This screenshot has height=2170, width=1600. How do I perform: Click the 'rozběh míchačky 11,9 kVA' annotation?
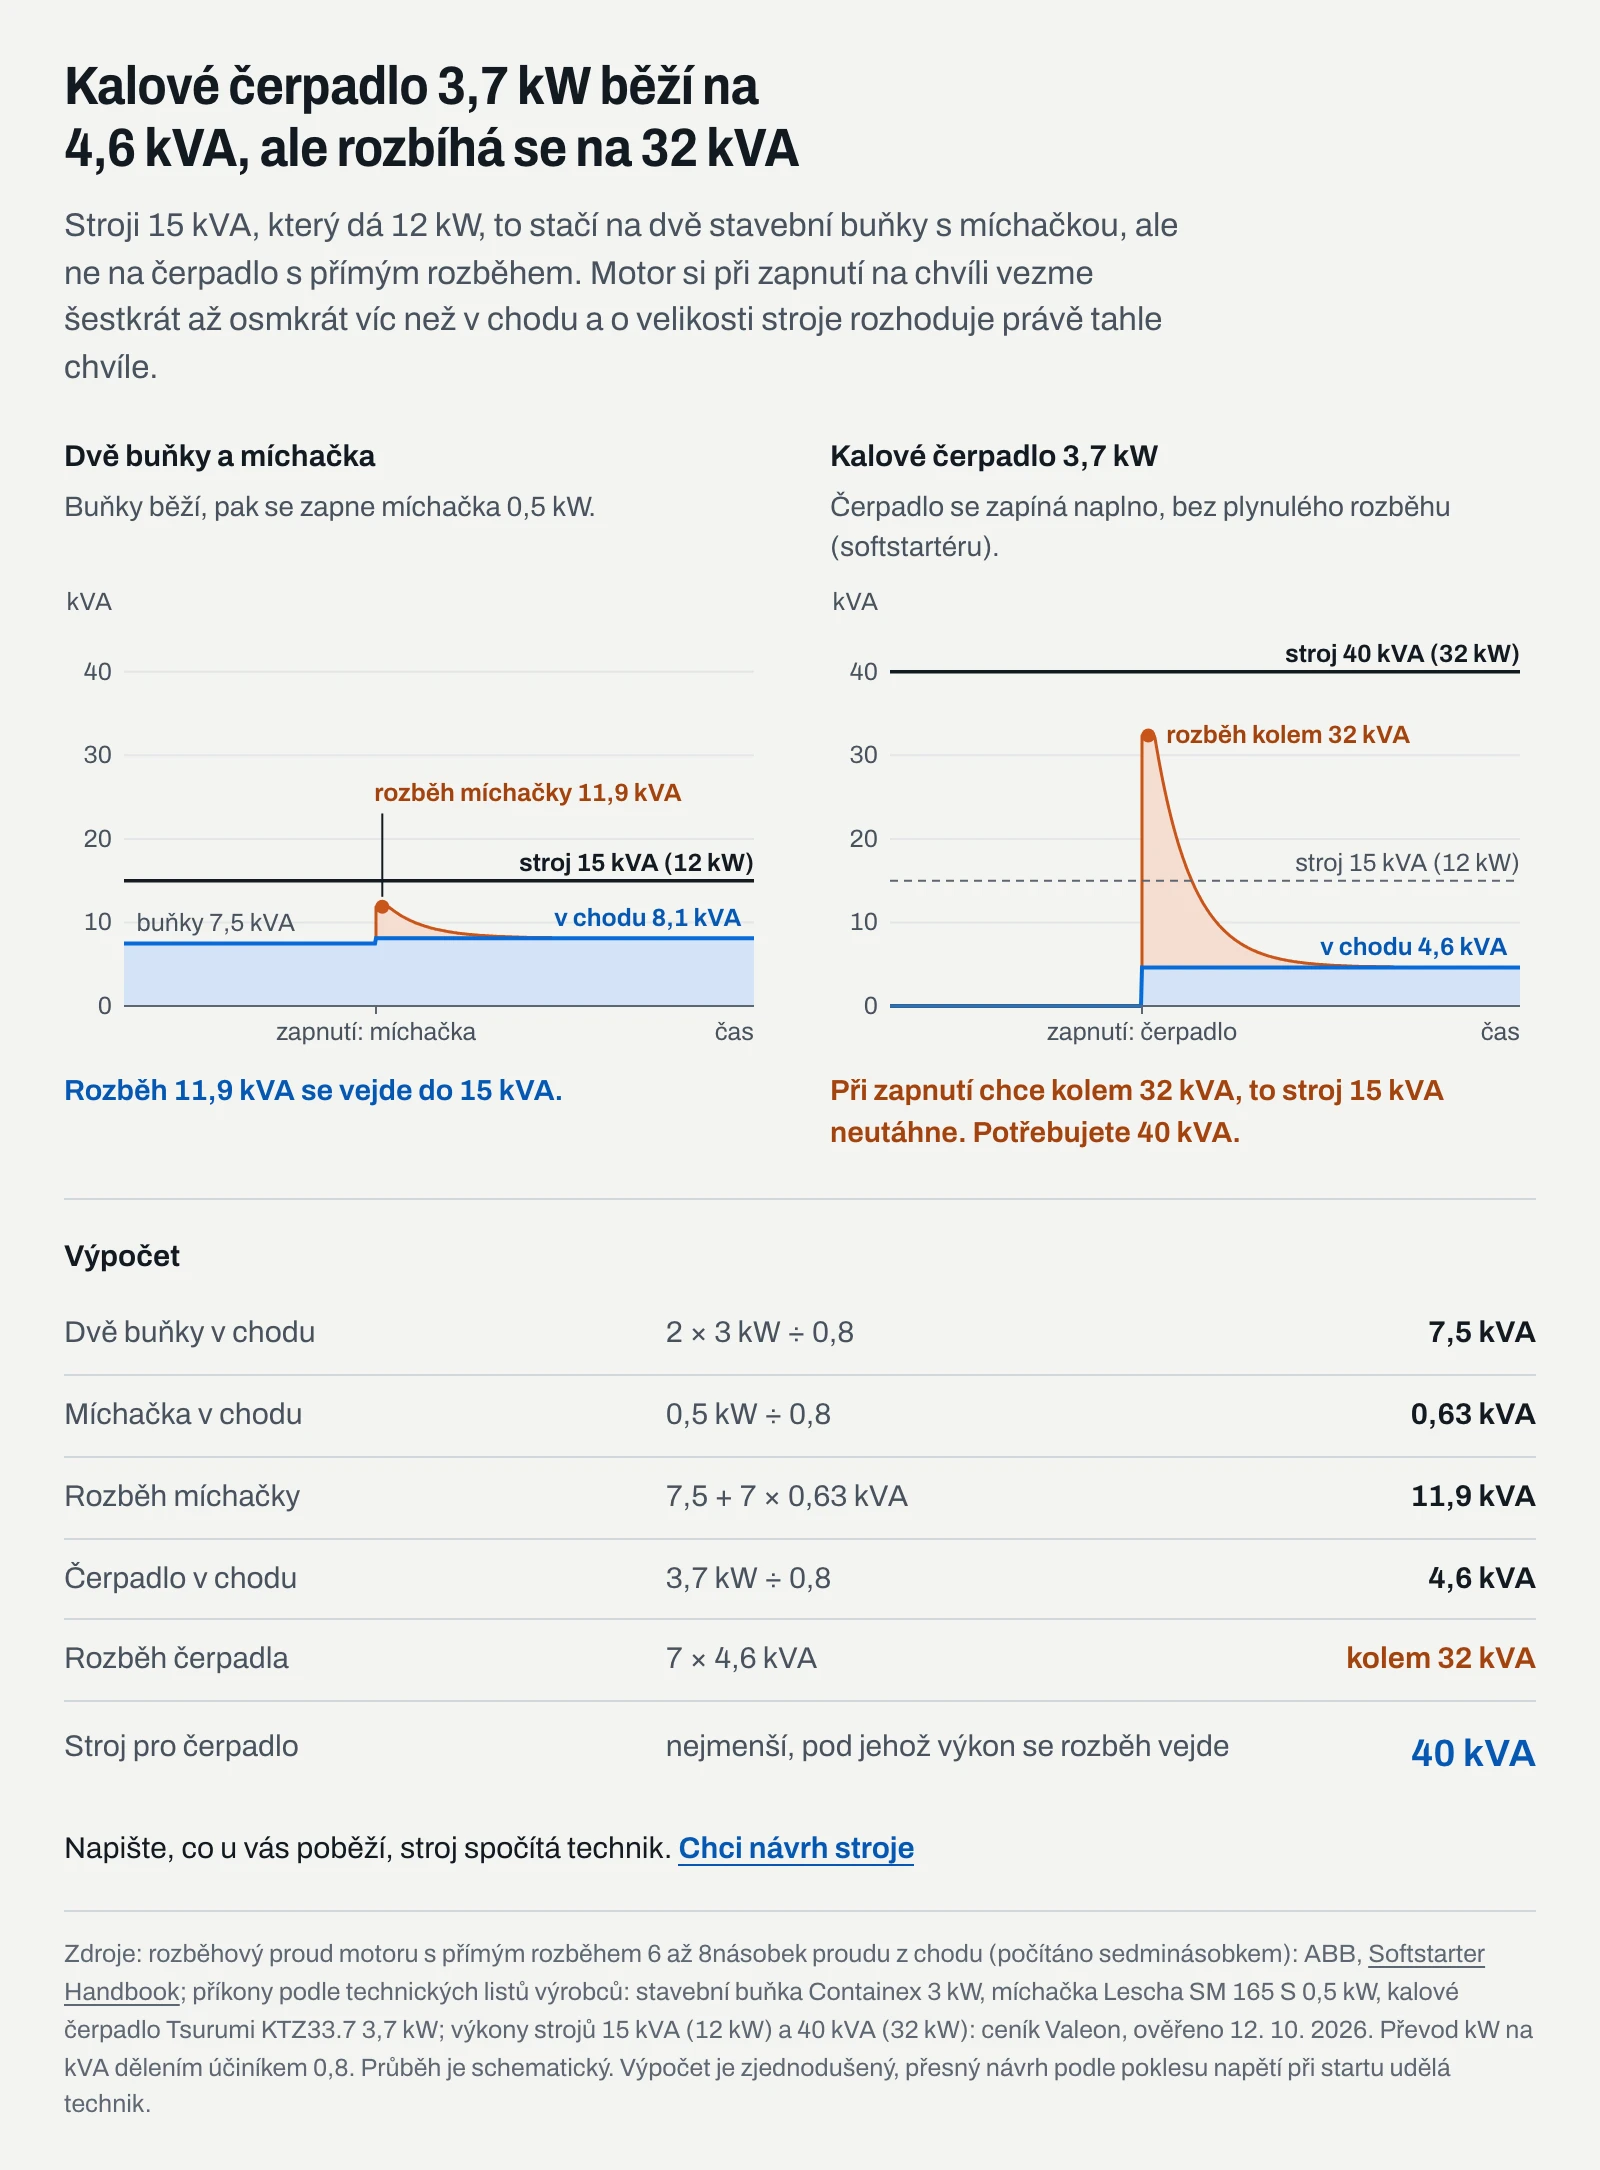pos(527,793)
